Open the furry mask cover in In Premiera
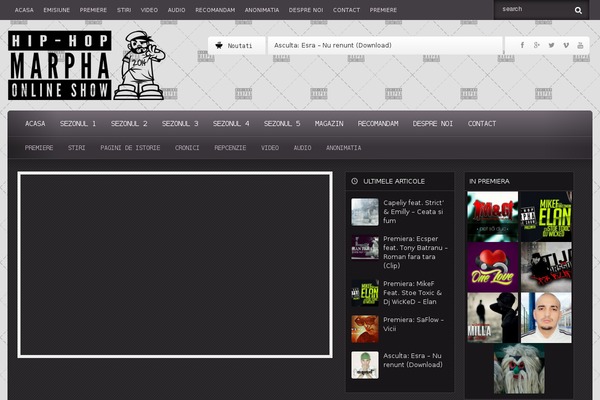The width and height of the screenshot is (600, 400). pos(519,368)
